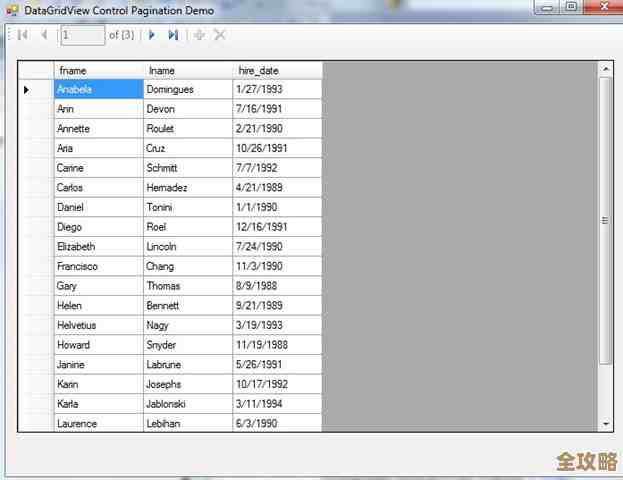This screenshot has height=480, width=623.
Task: Sort by the hire_date column header
Action: [277, 70]
